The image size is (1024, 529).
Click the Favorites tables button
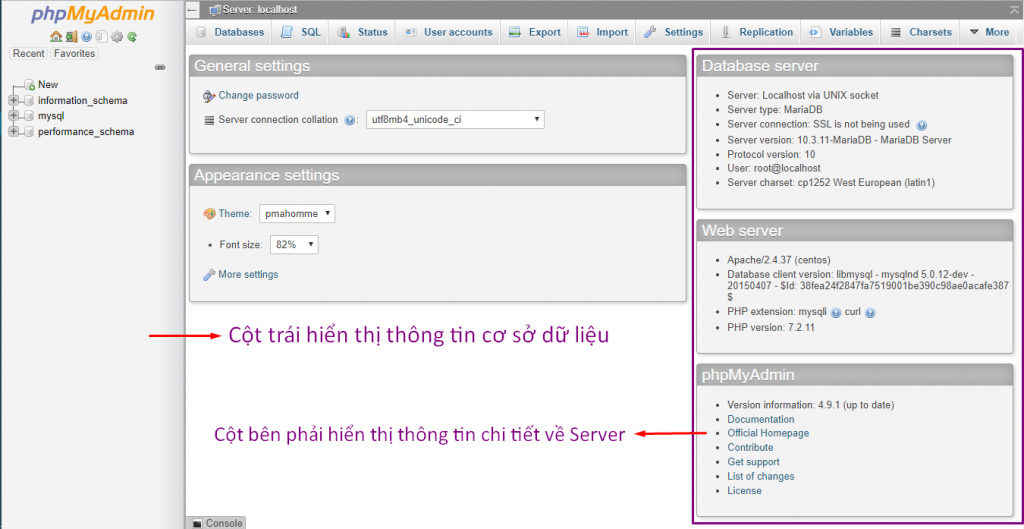click(x=74, y=54)
